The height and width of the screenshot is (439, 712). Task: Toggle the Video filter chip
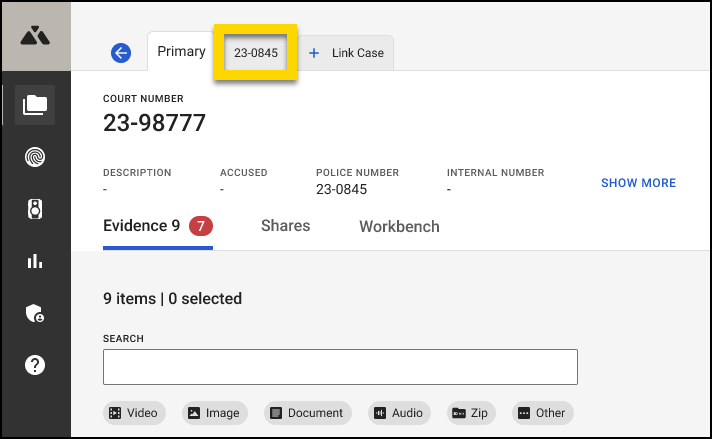click(134, 413)
